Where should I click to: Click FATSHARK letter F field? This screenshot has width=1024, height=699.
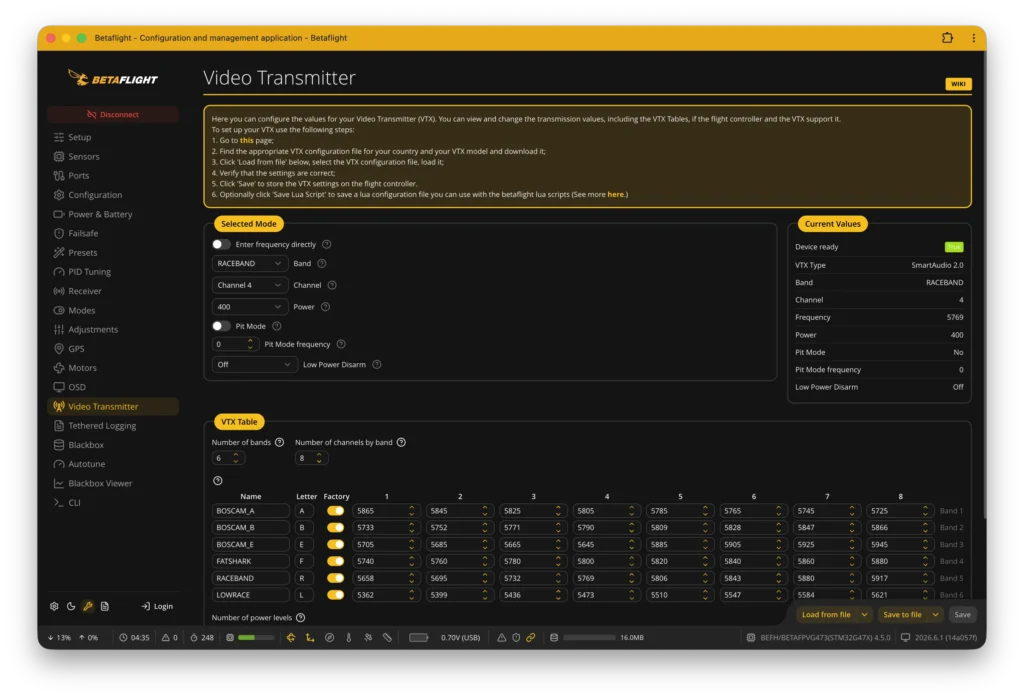click(304, 561)
